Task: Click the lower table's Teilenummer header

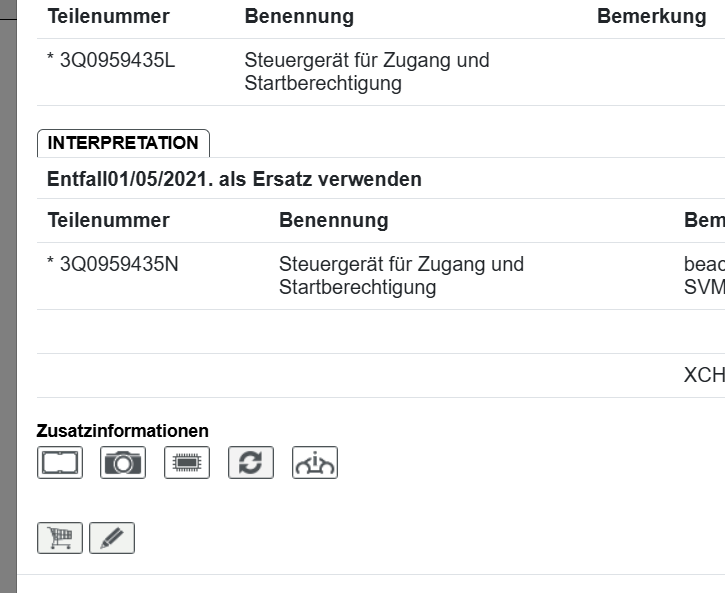Action: coord(108,220)
